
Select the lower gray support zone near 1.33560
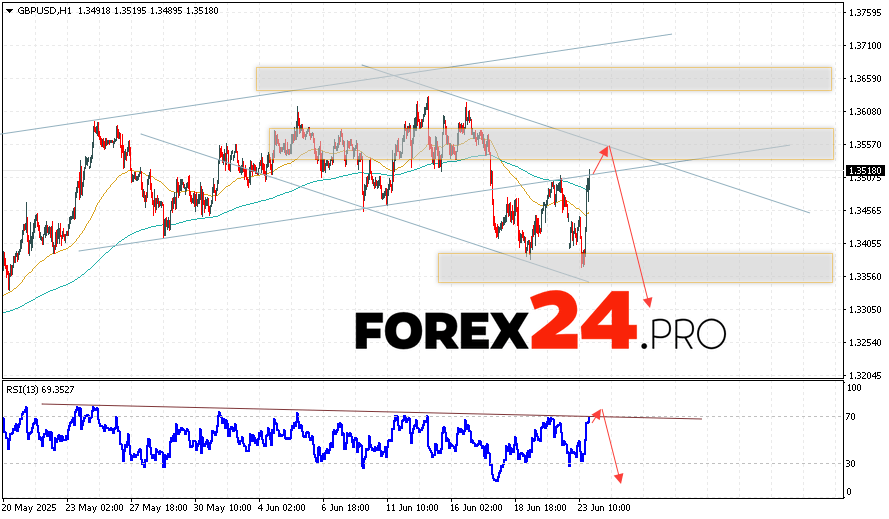click(x=634, y=267)
